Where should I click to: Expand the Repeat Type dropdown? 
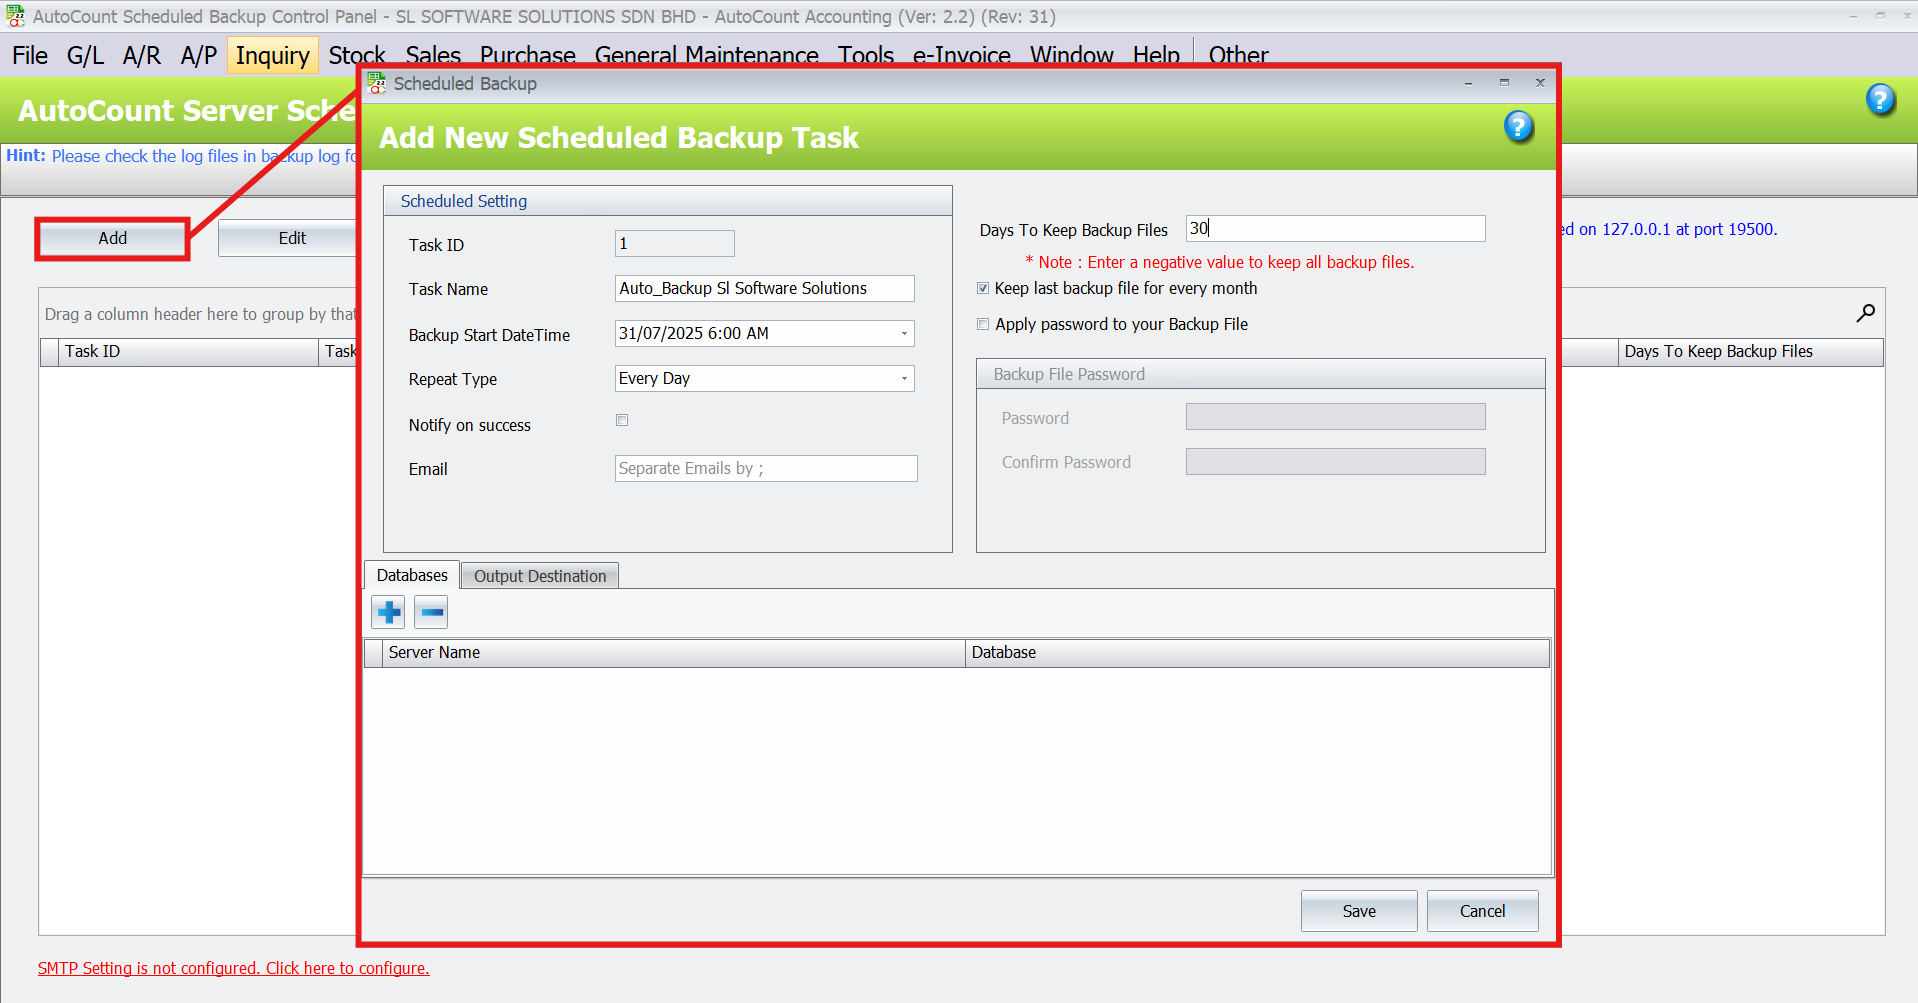point(904,379)
